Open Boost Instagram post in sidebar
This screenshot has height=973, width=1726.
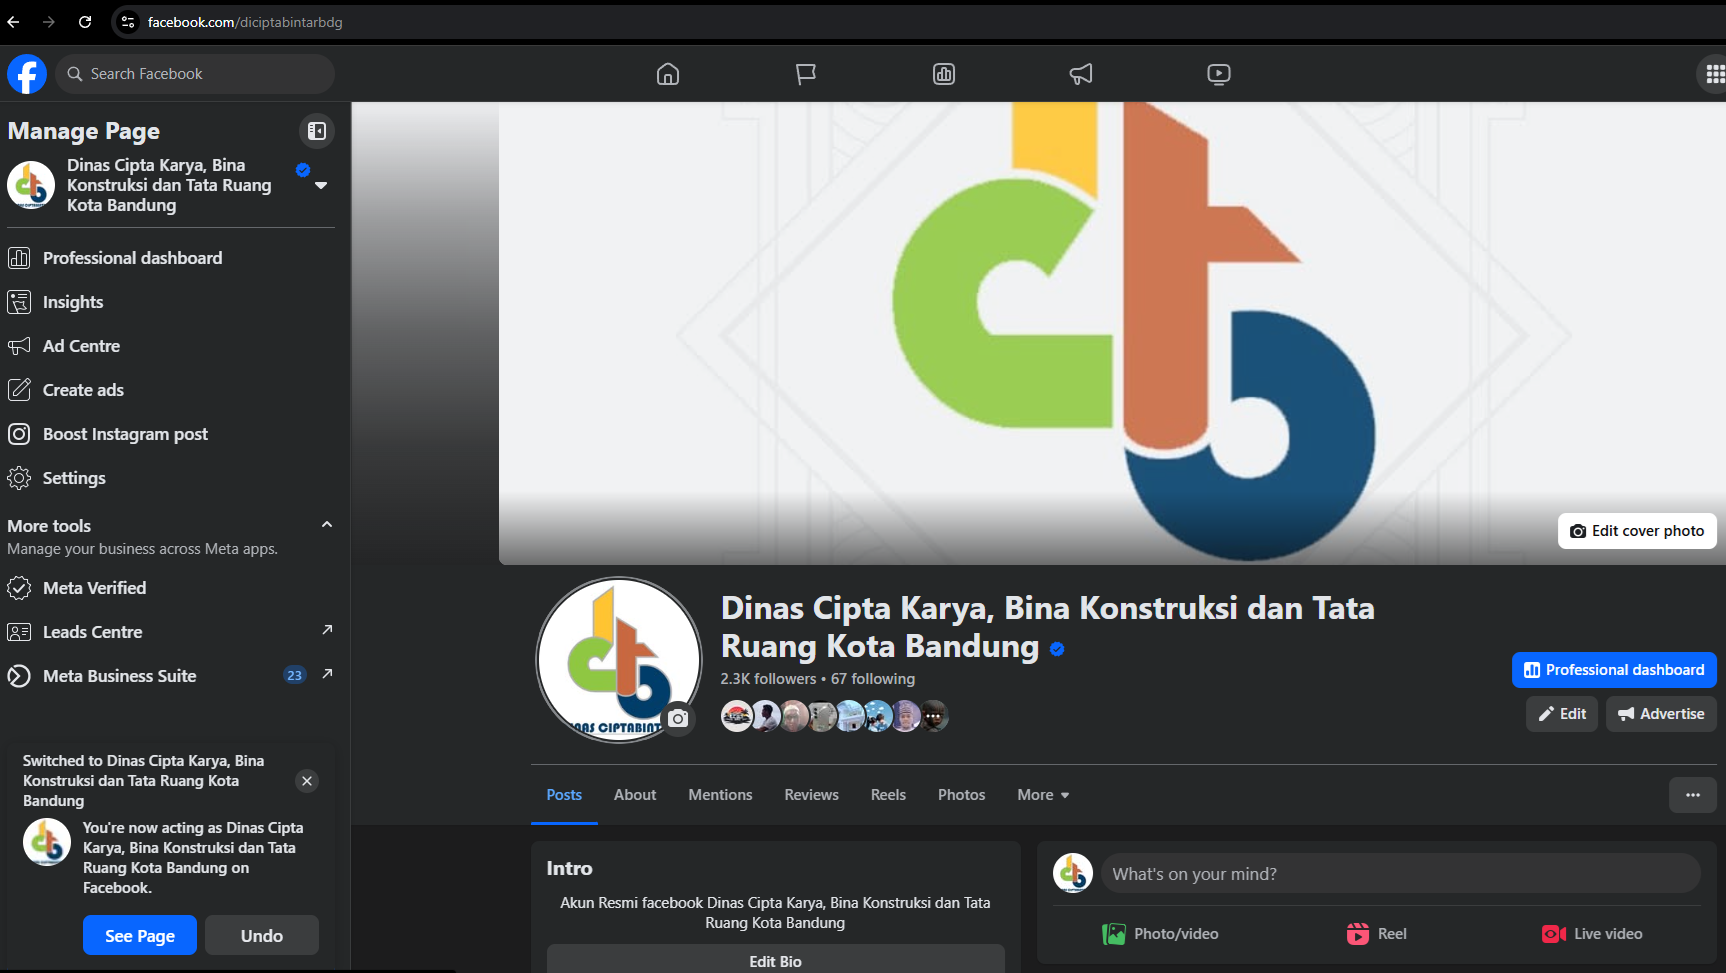click(171, 434)
